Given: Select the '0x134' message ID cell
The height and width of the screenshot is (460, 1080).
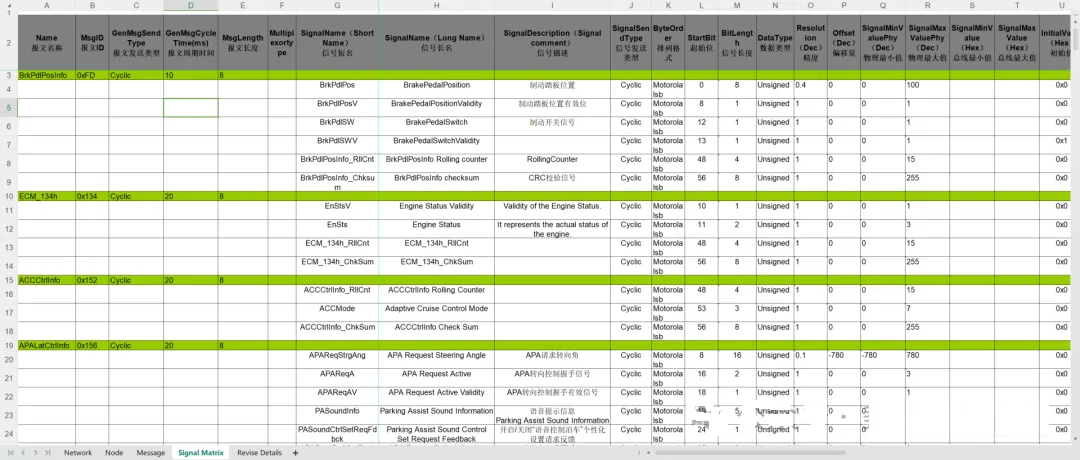Looking at the screenshot, I should click(92, 196).
